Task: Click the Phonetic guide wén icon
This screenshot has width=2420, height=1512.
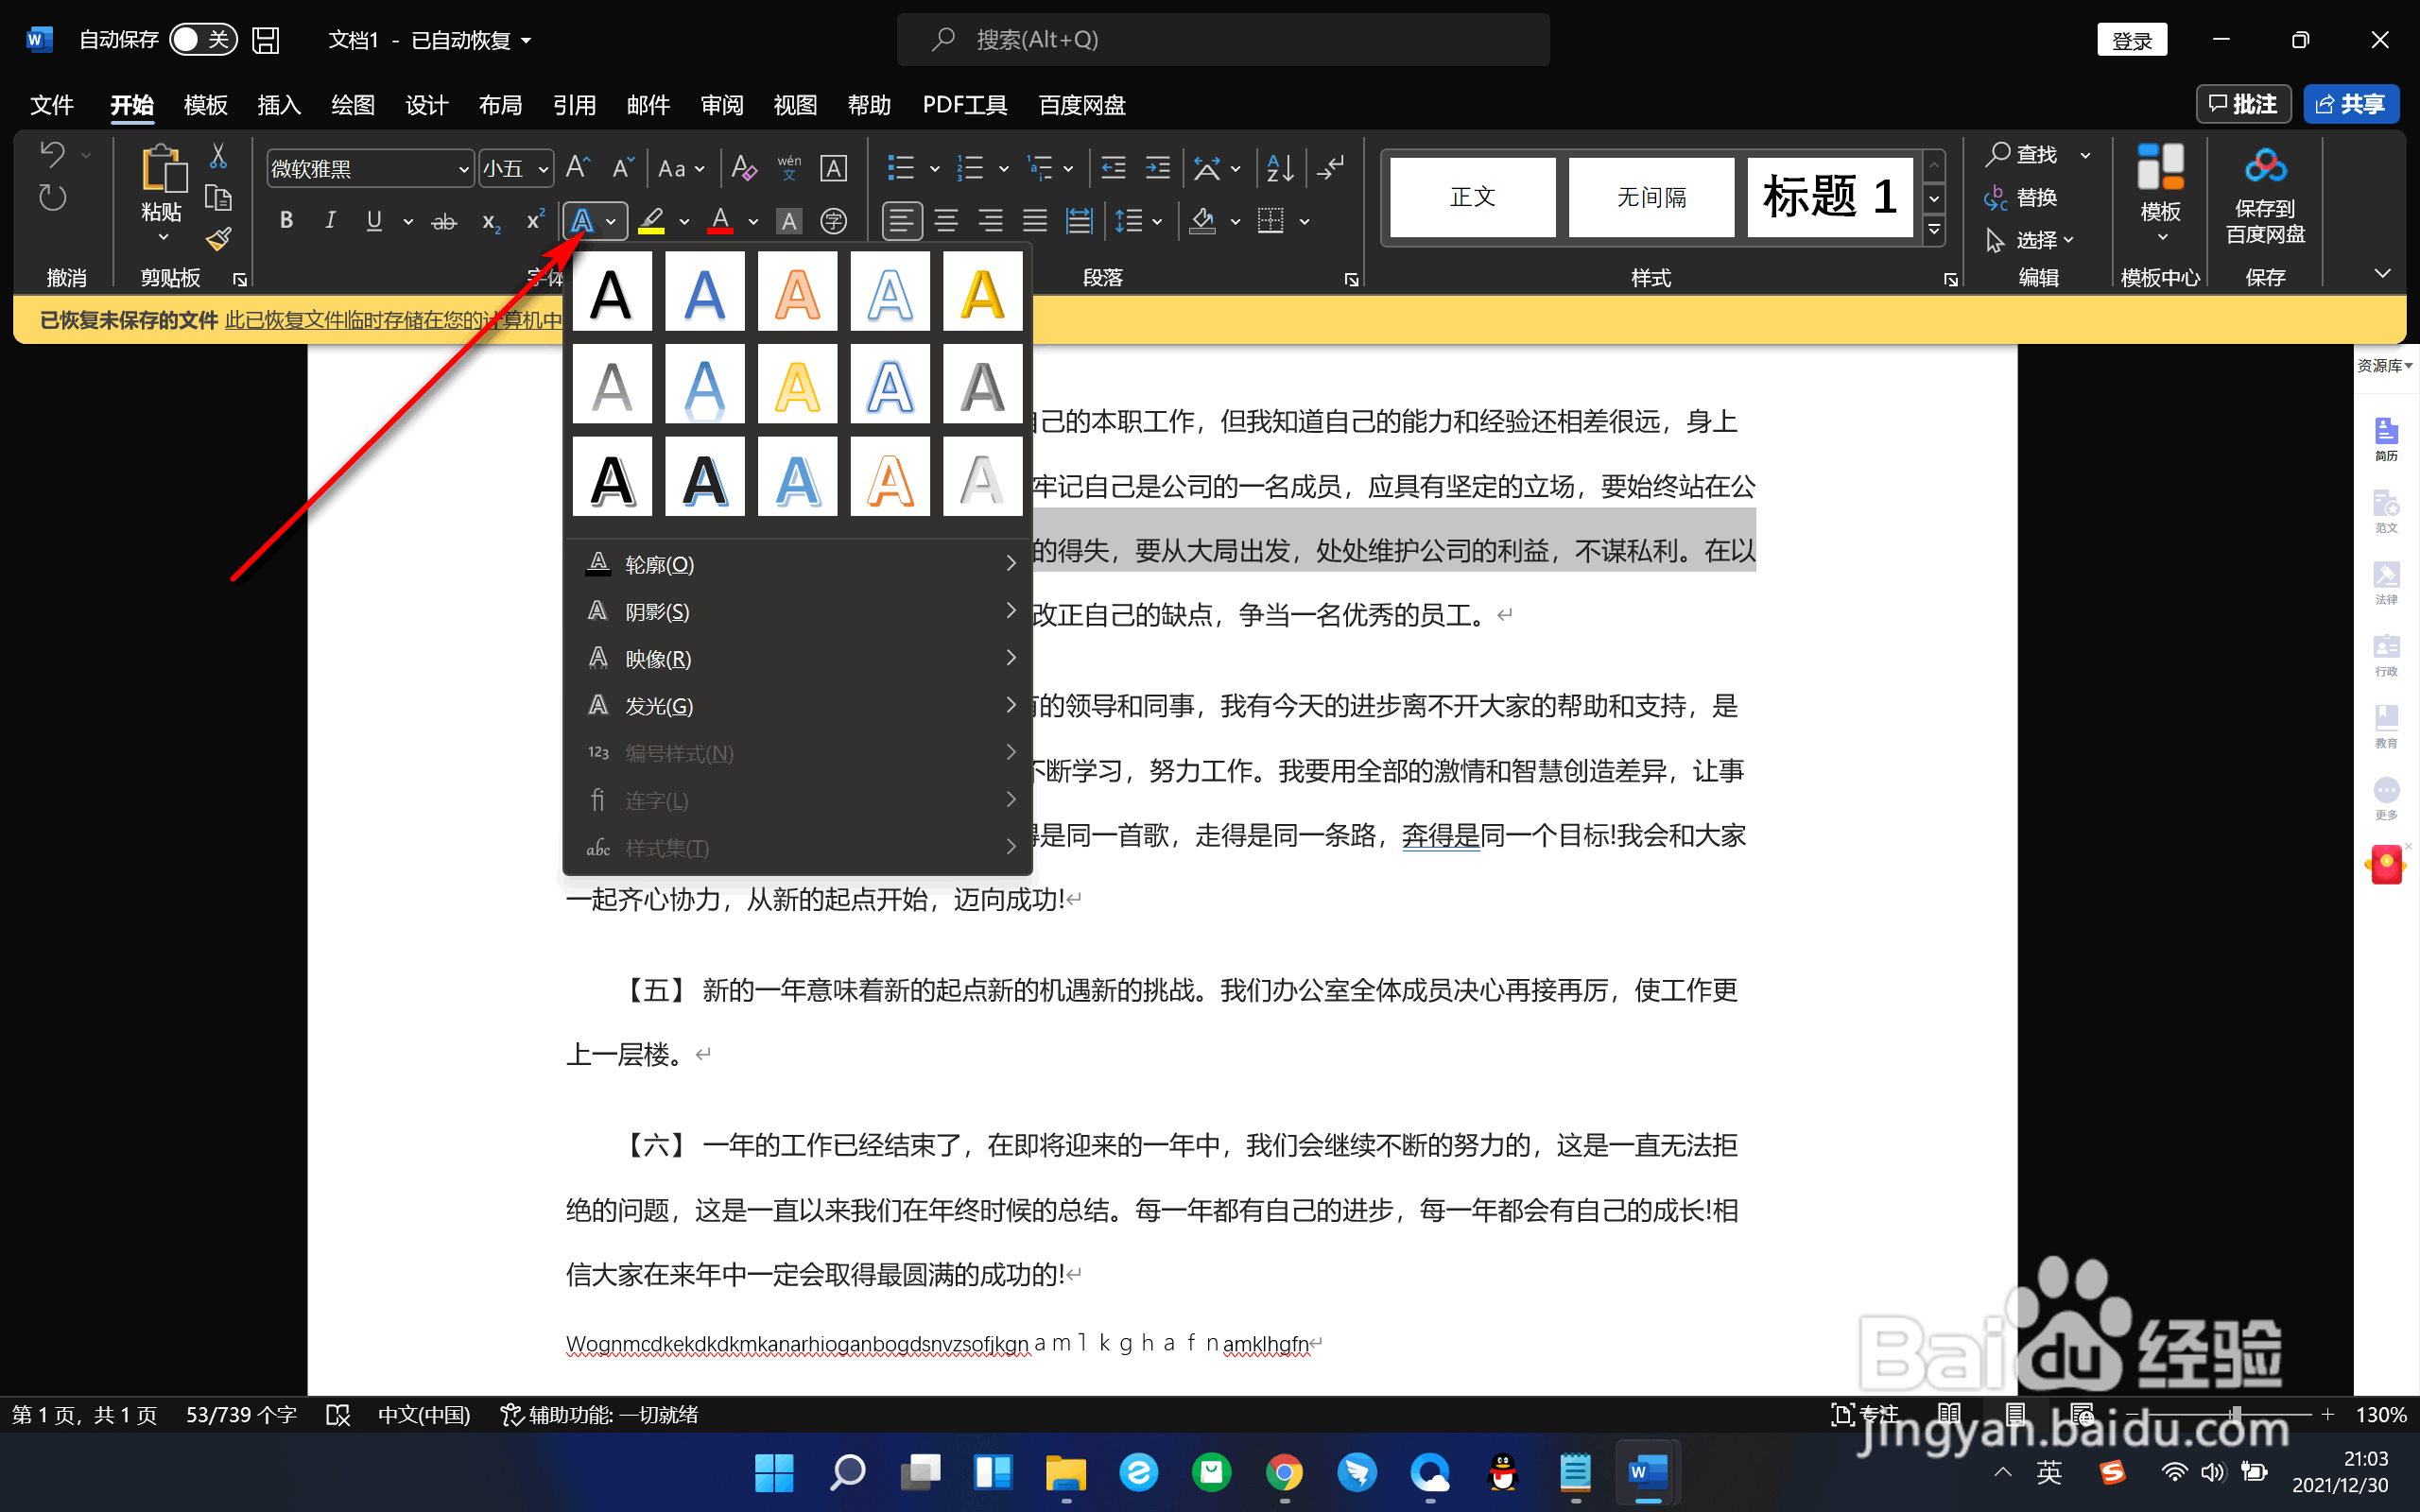Action: (x=789, y=168)
